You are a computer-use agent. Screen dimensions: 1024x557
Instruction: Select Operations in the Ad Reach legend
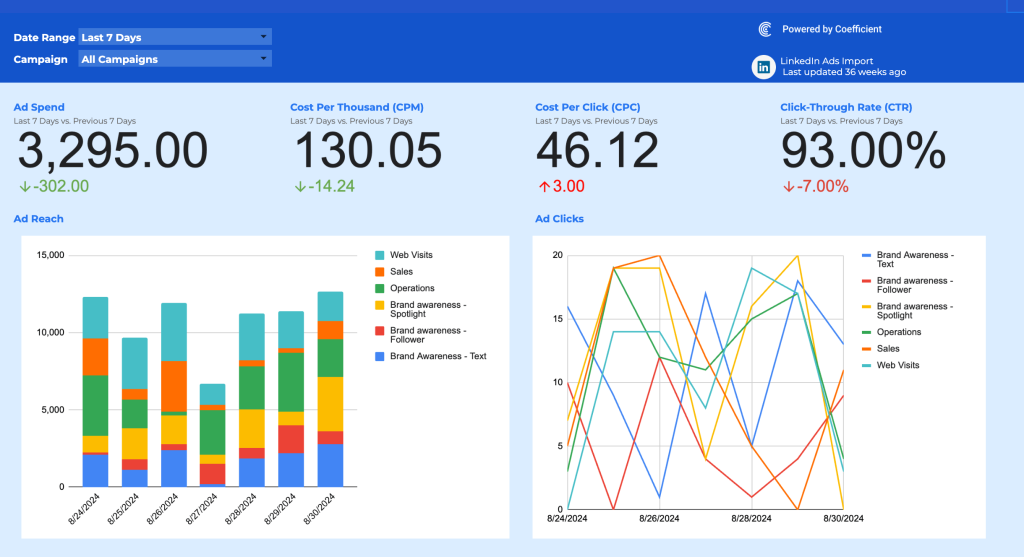tap(412, 288)
